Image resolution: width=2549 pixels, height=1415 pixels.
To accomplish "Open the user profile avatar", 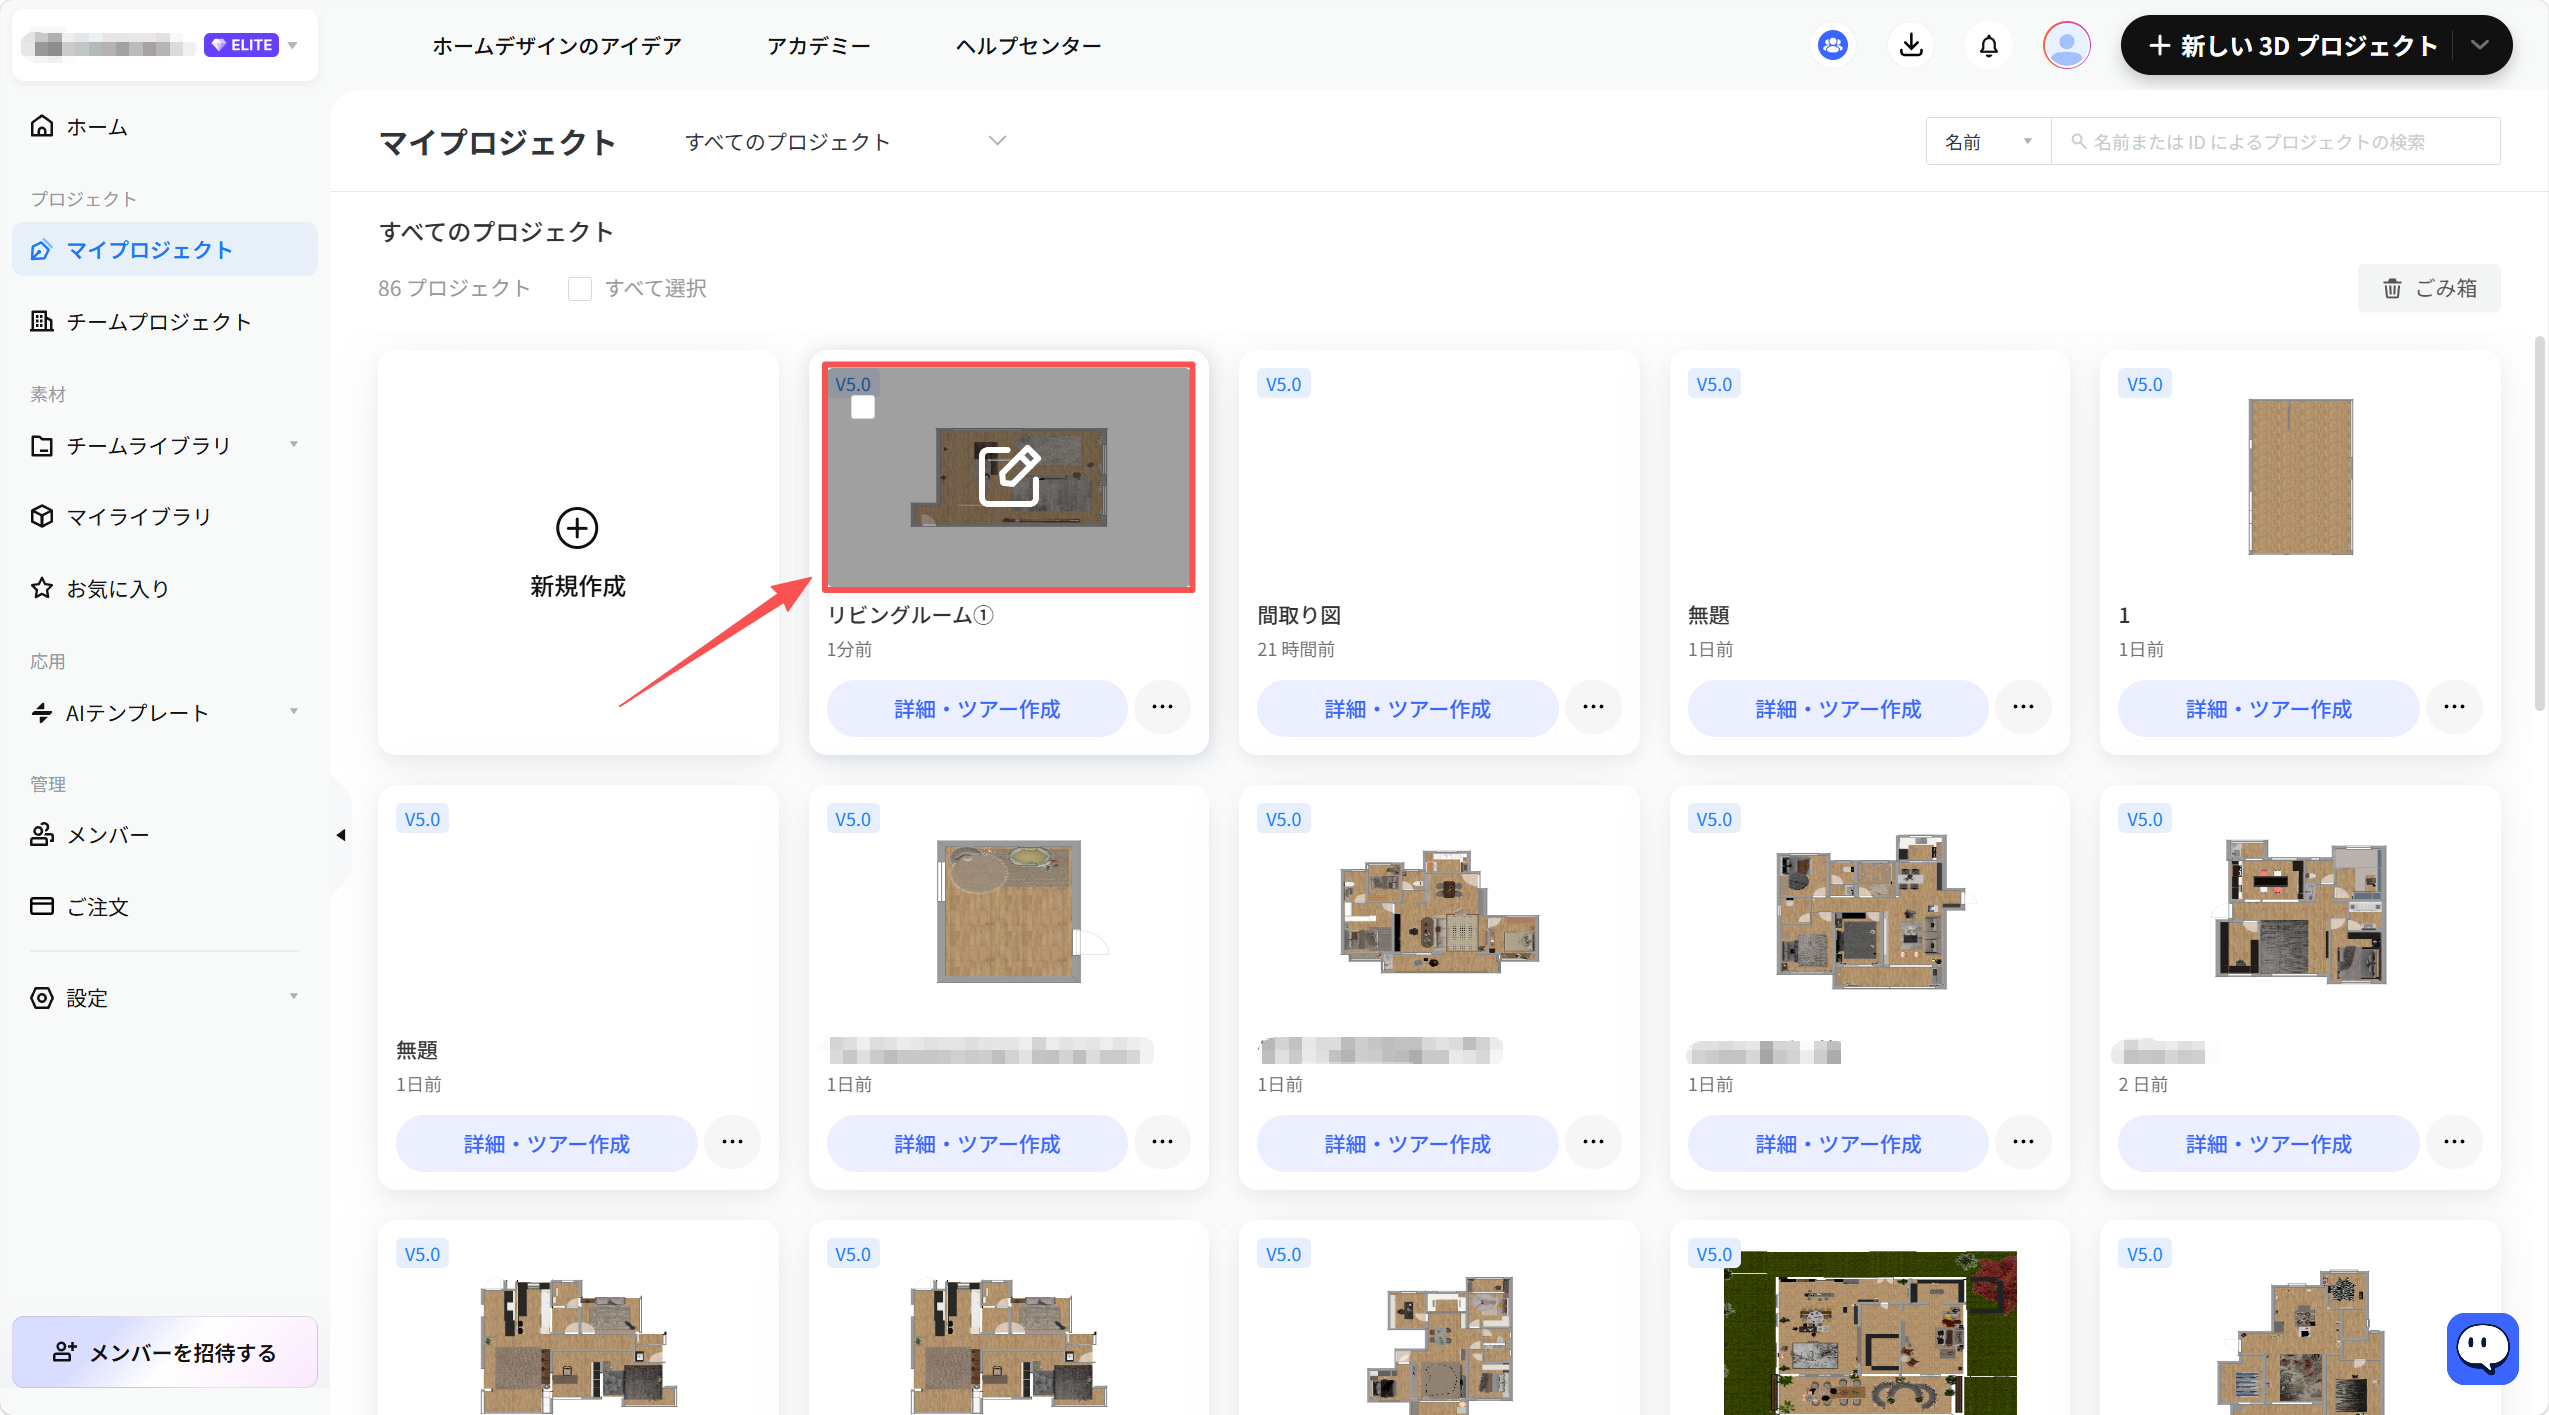I will pos(2066,45).
